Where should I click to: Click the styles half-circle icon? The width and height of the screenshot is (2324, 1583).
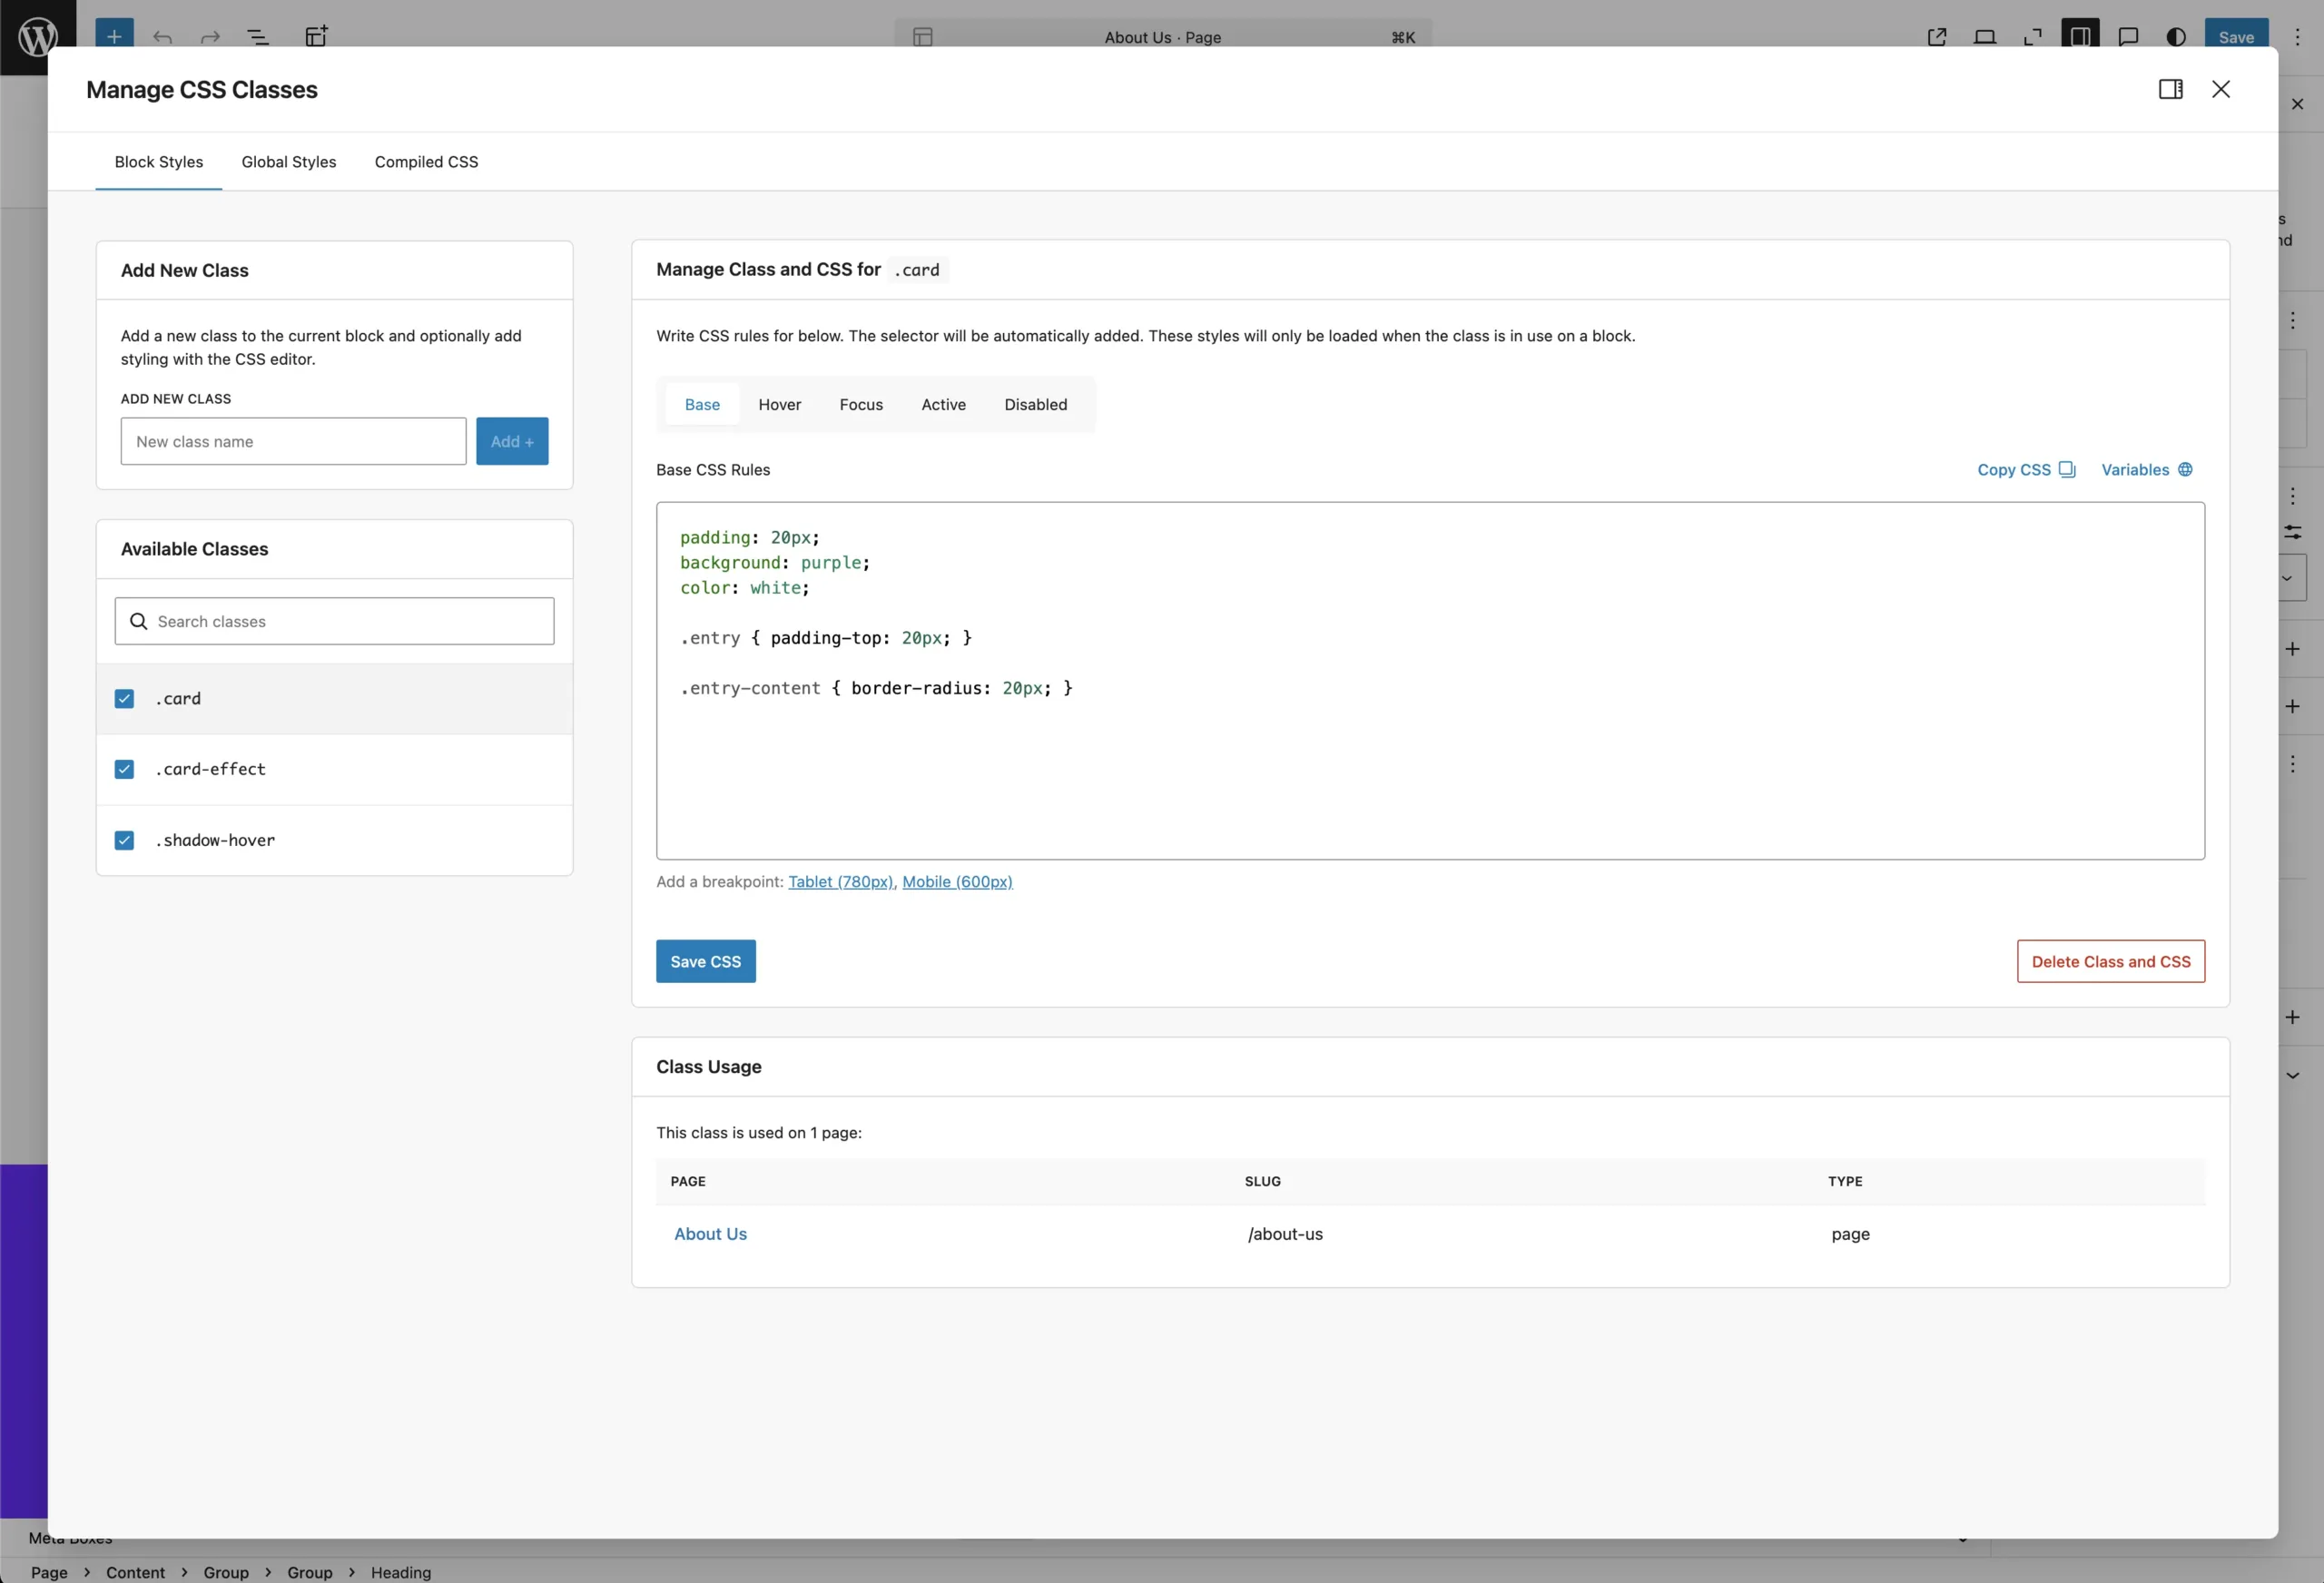point(2176,37)
